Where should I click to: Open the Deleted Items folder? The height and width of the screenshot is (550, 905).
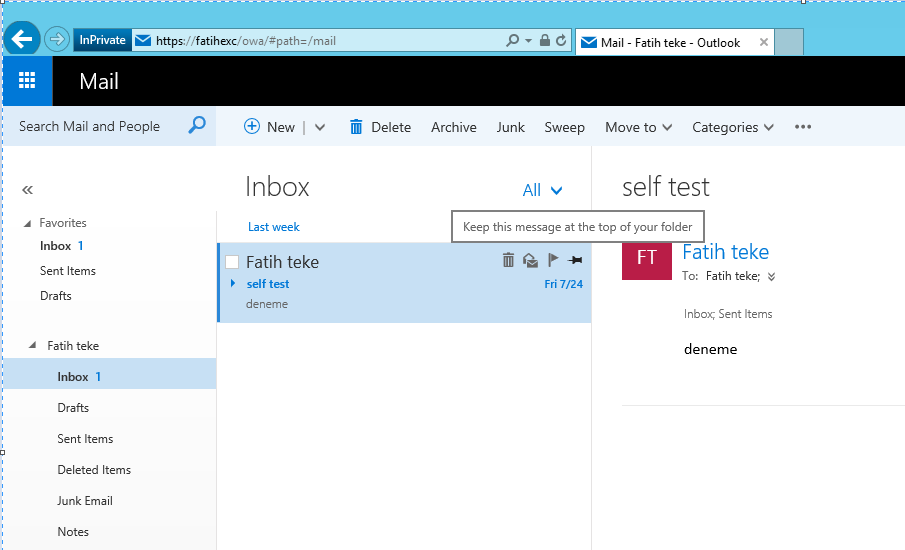tap(94, 470)
